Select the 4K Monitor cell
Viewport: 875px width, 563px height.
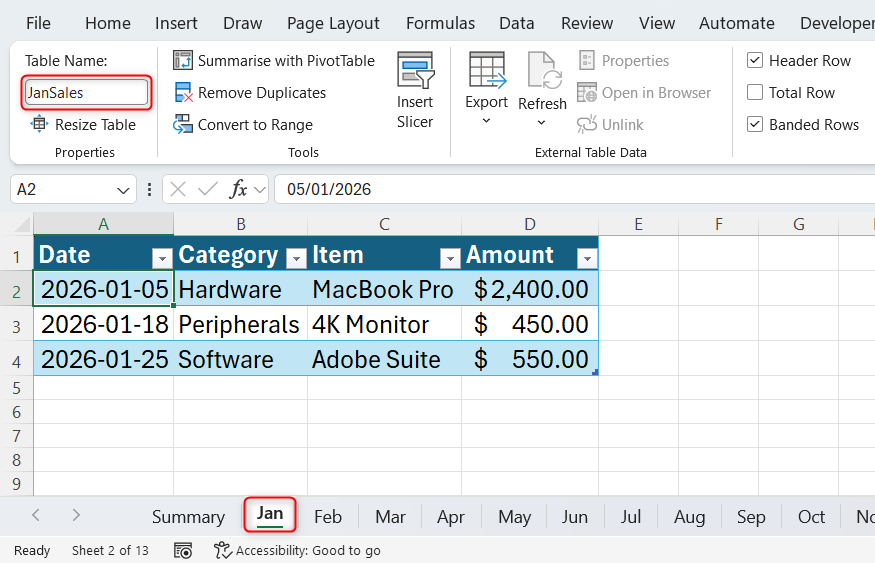384,324
